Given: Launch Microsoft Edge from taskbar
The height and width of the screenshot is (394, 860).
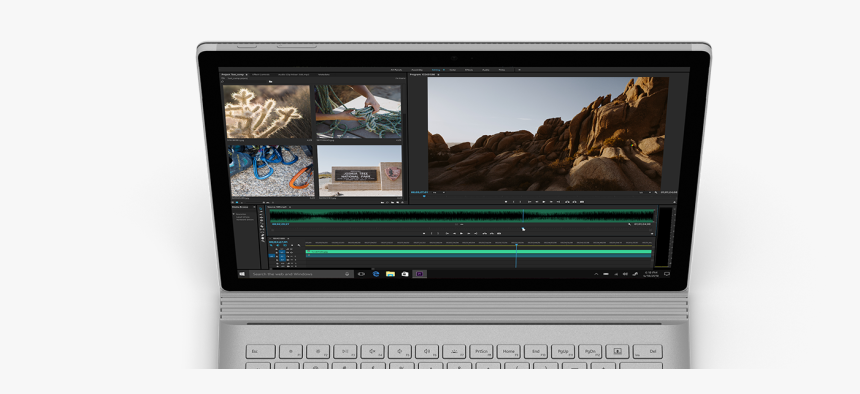Looking at the screenshot, I should (376, 274).
